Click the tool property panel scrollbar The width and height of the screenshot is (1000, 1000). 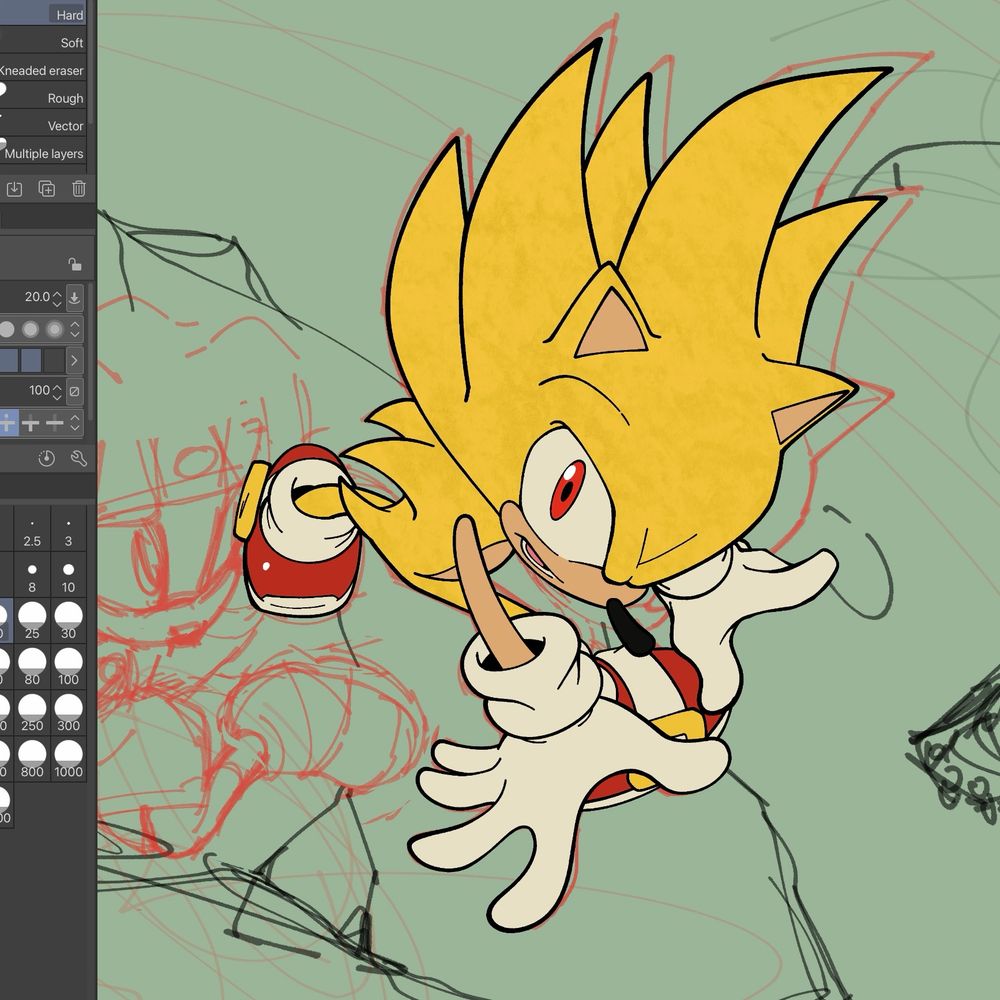91,351
